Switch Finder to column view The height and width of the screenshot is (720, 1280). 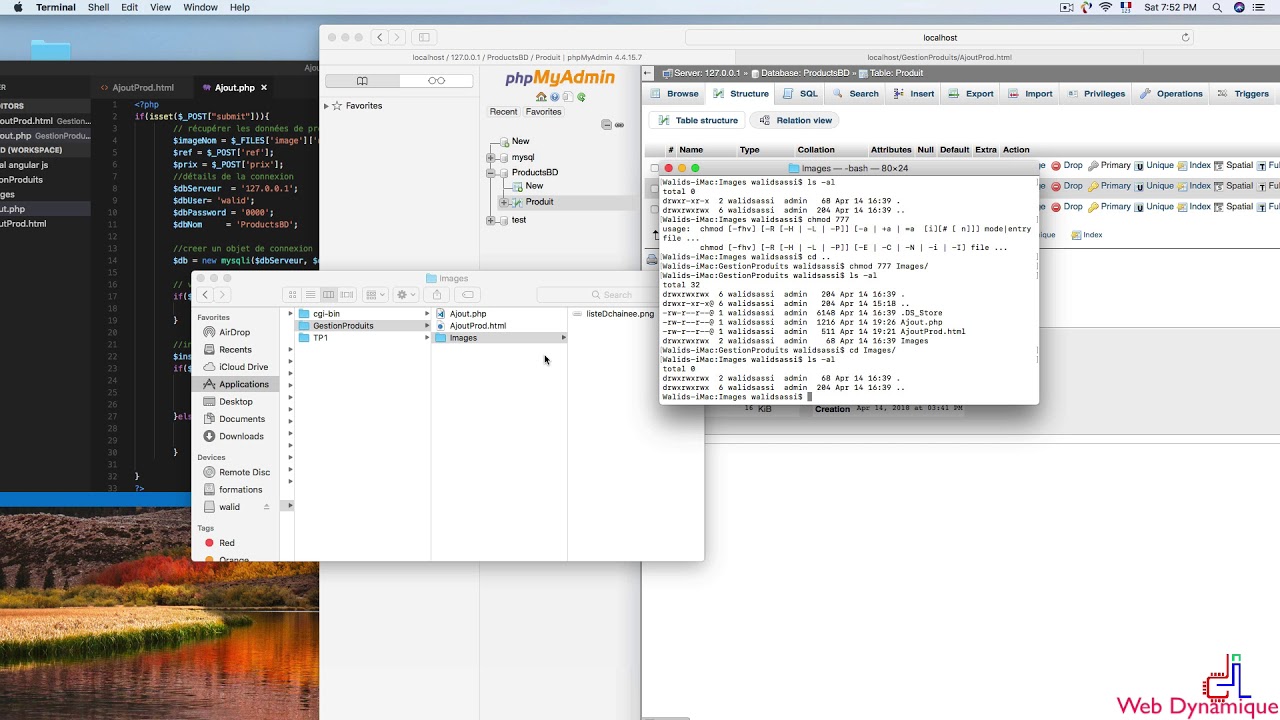point(328,295)
